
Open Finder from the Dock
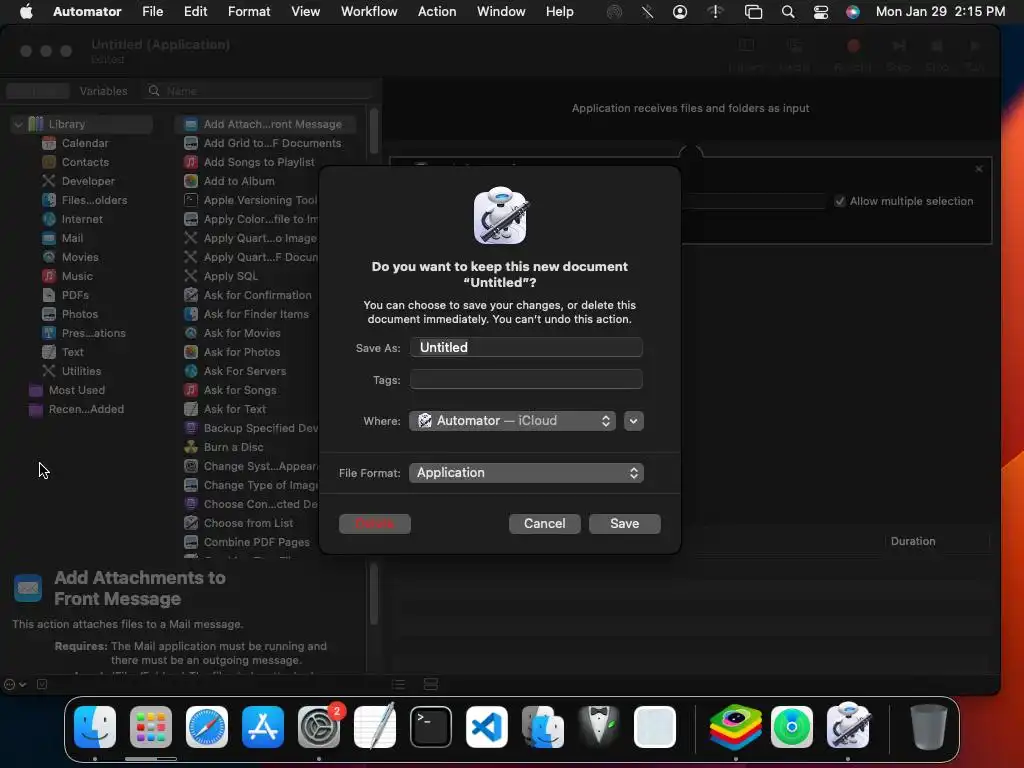point(95,727)
